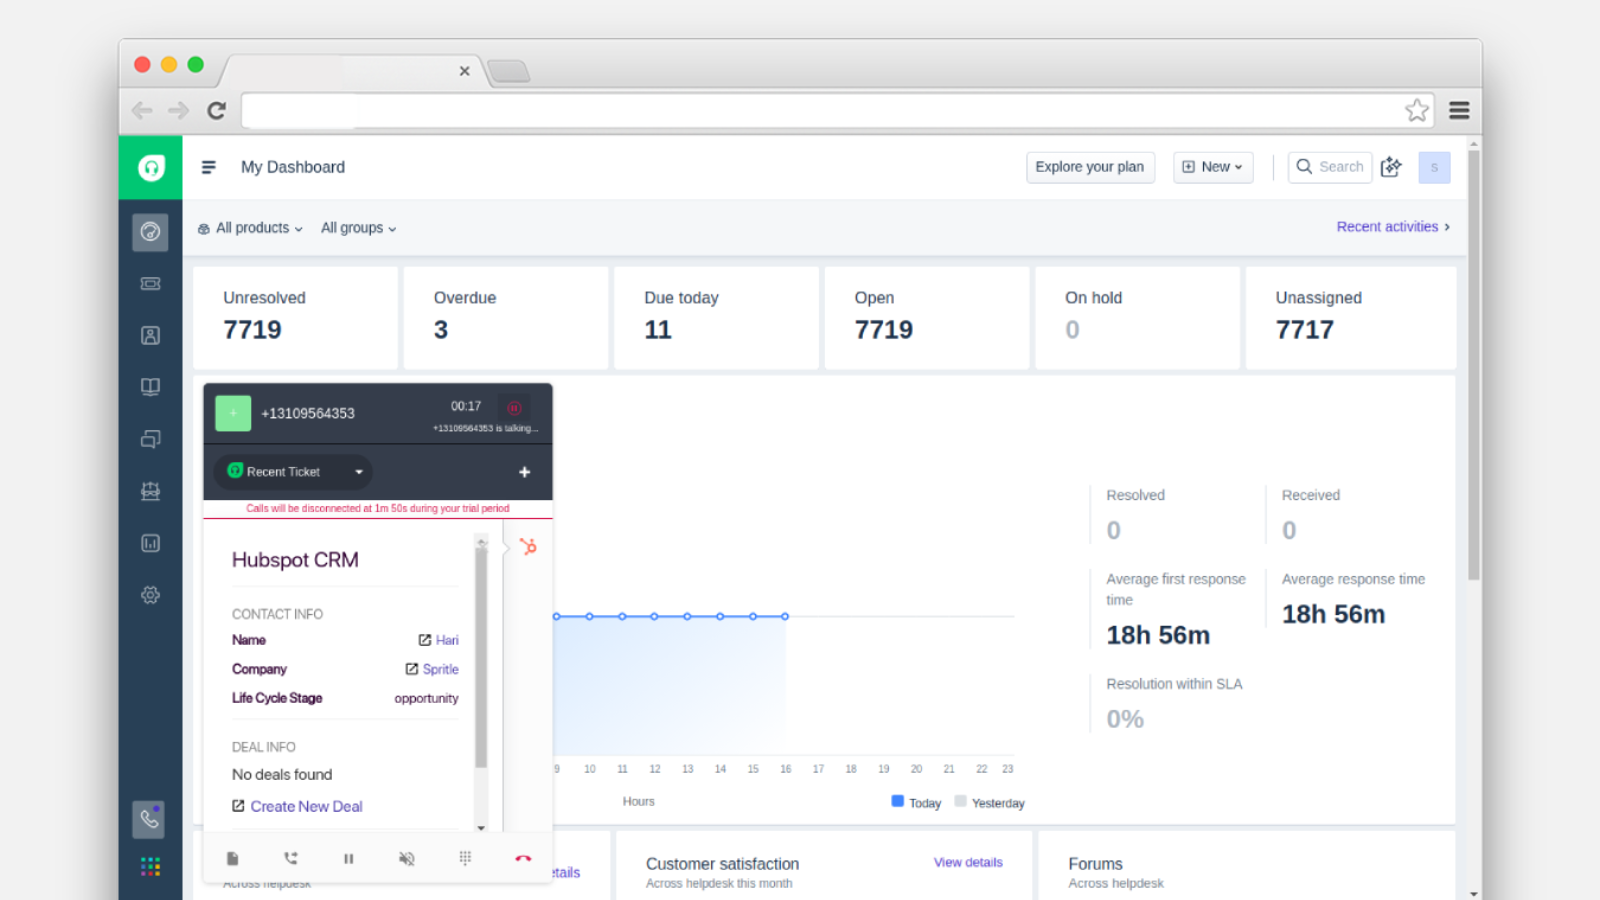Mute the ongoing call
The height and width of the screenshot is (900, 1600).
[x=406, y=858]
